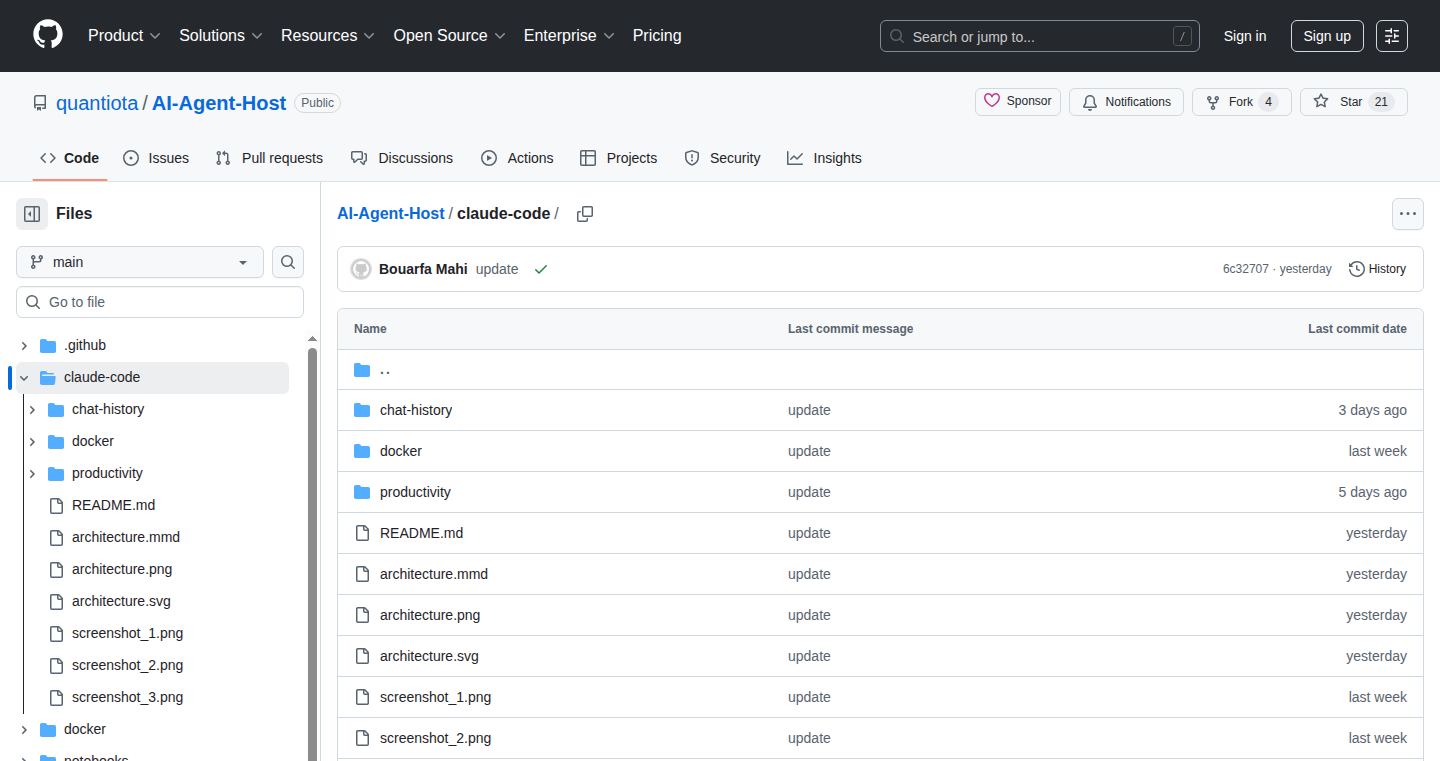Screen dimensions: 1440x761
Task: Open the latest commit message update link
Action: [497, 269]
